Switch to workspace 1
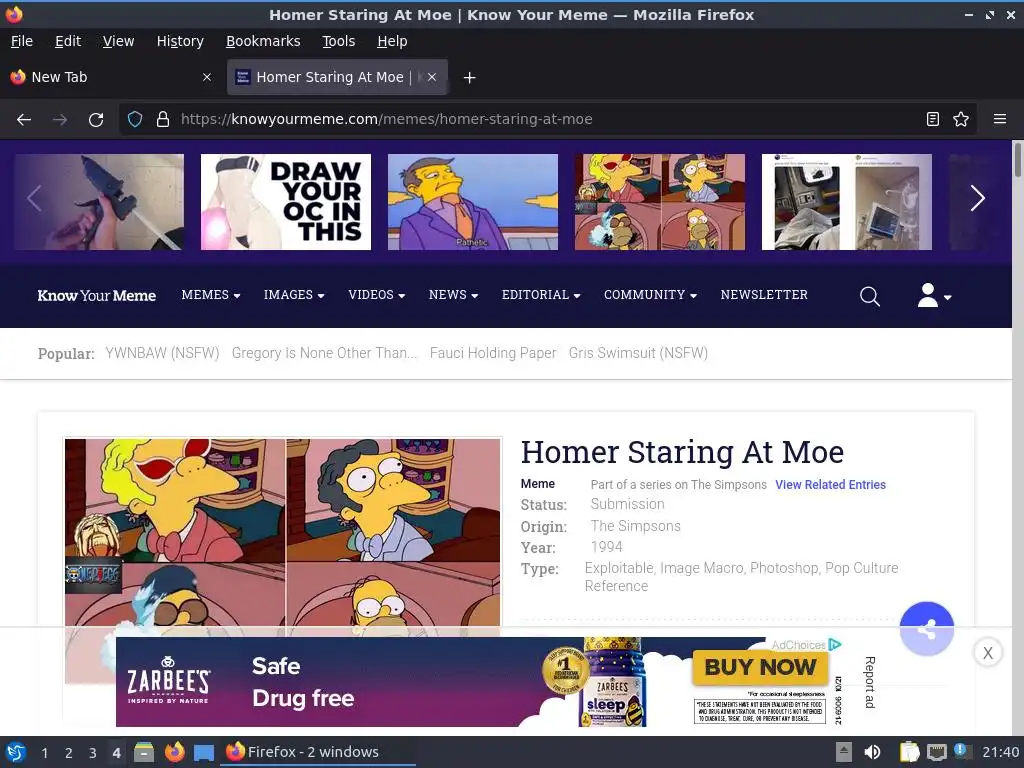The image size is (1024, 768). [44, 753]
